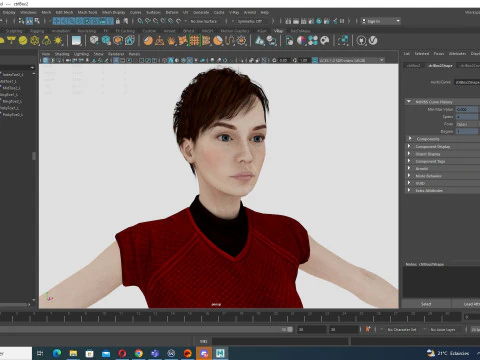Open the ACES SDR-video view transform dropdown
The image size is (480, 360).
(352, 60)
